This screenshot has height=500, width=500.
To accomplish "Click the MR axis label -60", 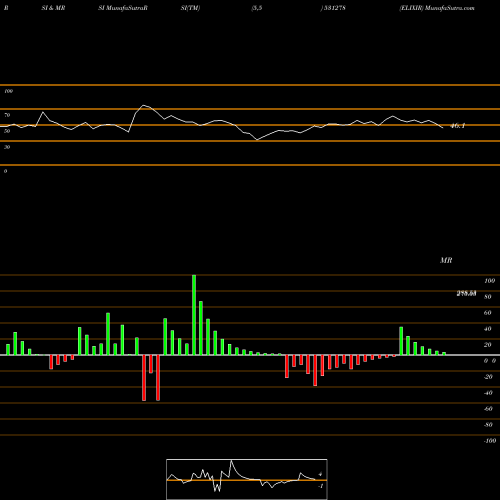I will point(488,409).
